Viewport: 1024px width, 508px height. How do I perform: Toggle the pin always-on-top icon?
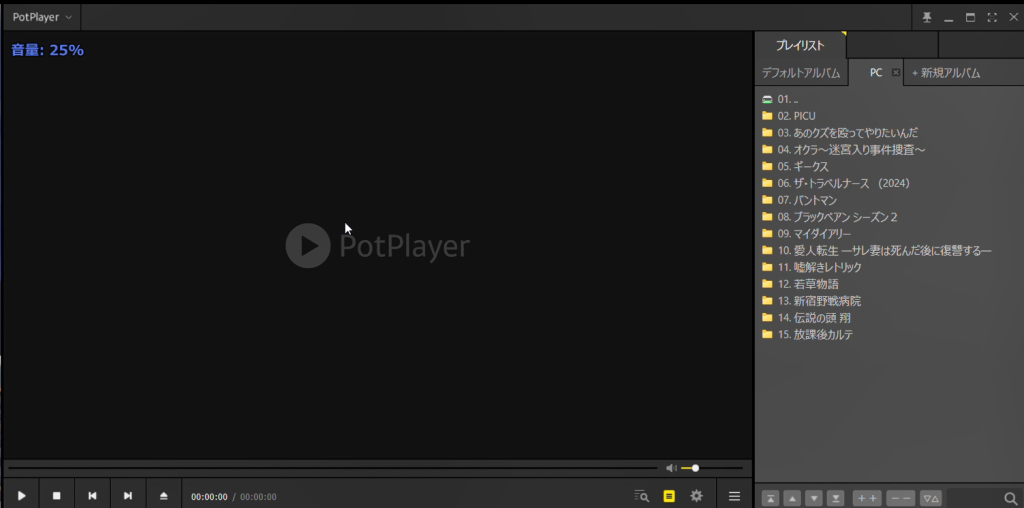pos(926,17)
